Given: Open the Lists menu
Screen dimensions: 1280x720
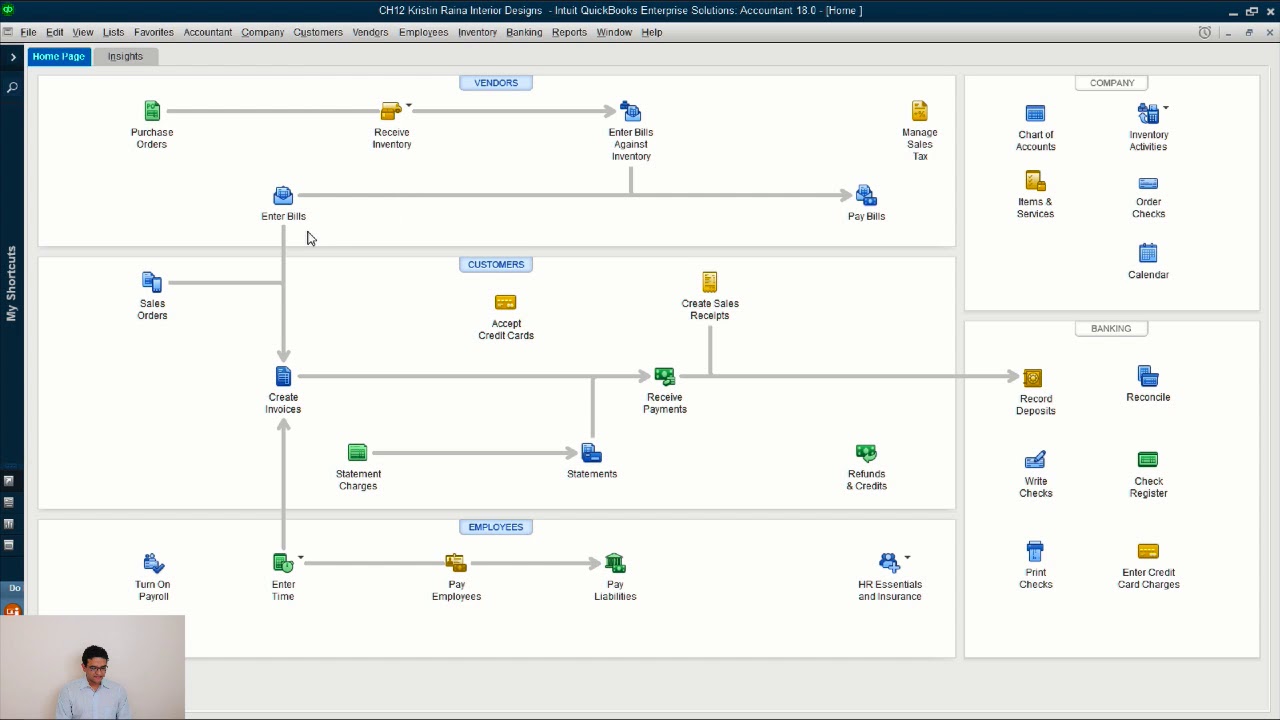Looking at the screenshot, I should point(113,32).
